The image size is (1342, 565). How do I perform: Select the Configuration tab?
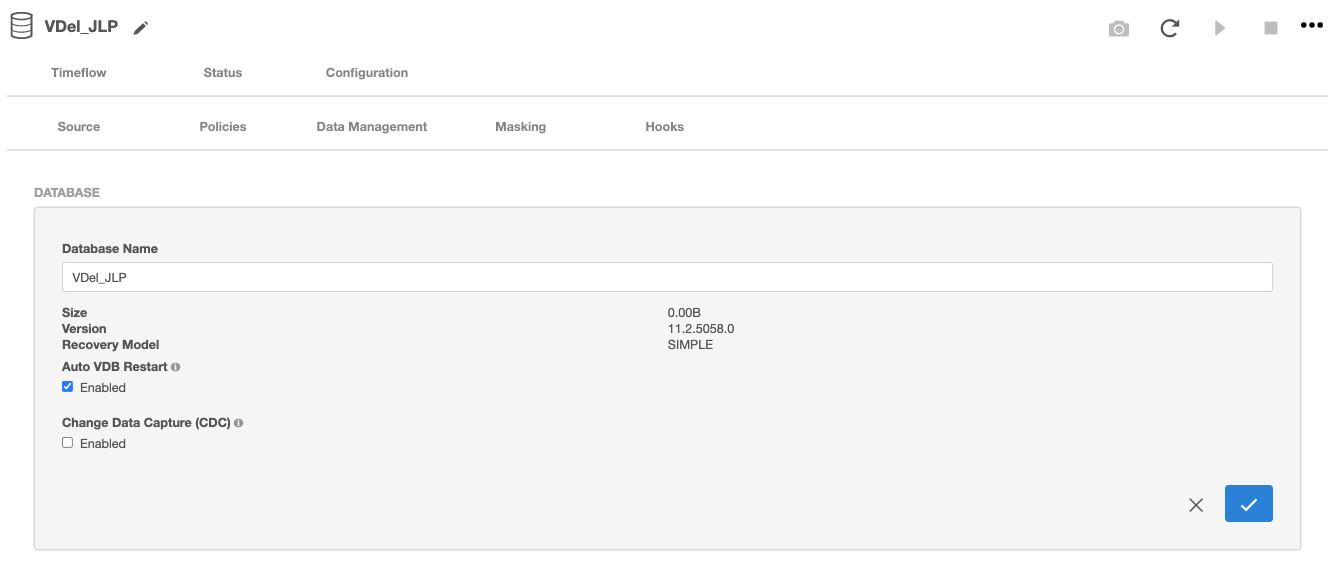pos(367,73)
